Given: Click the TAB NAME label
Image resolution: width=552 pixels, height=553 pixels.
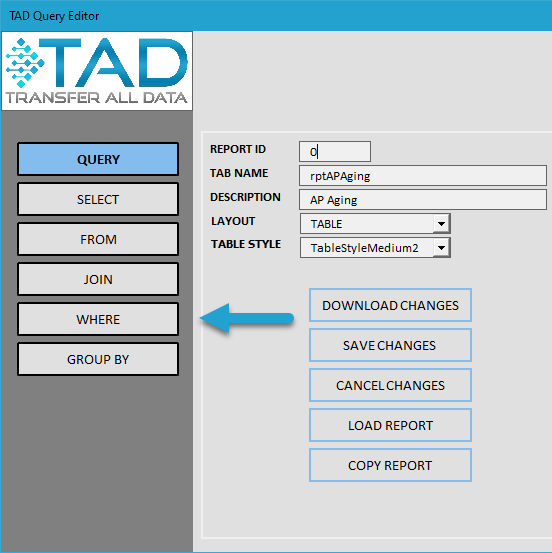Looking at the screenshot, I should pyautogui.click(x=239, y=173).
